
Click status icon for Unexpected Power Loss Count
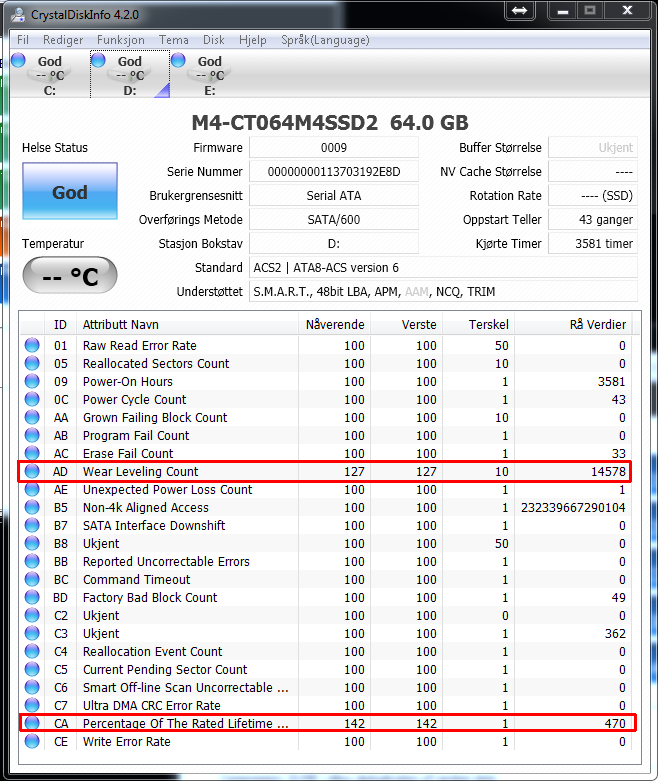click(32, 490)
